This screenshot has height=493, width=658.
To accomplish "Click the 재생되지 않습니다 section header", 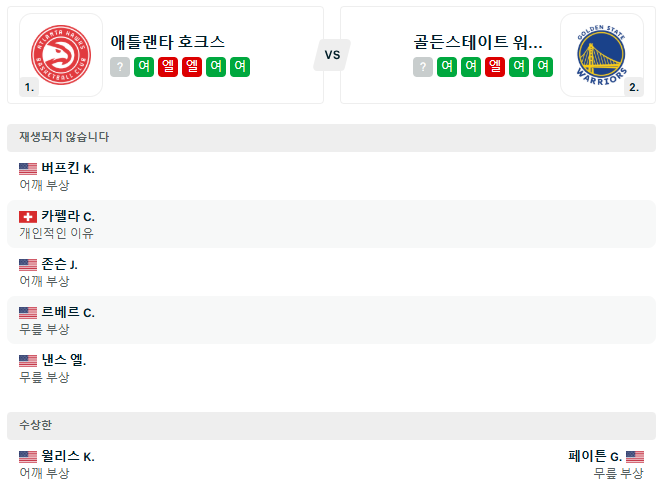I will [64, 138].
